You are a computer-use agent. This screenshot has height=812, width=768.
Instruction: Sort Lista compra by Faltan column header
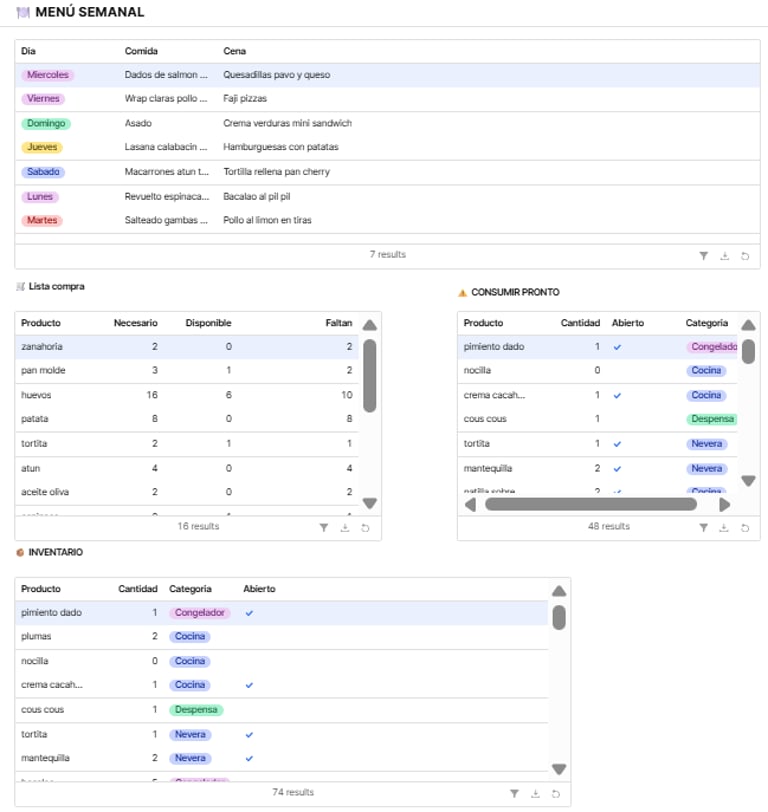pos(339,323)
